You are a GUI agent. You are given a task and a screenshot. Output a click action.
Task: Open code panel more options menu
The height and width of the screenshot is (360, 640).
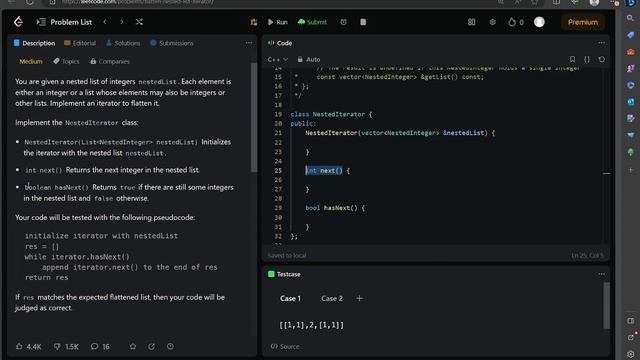[601, 43]
